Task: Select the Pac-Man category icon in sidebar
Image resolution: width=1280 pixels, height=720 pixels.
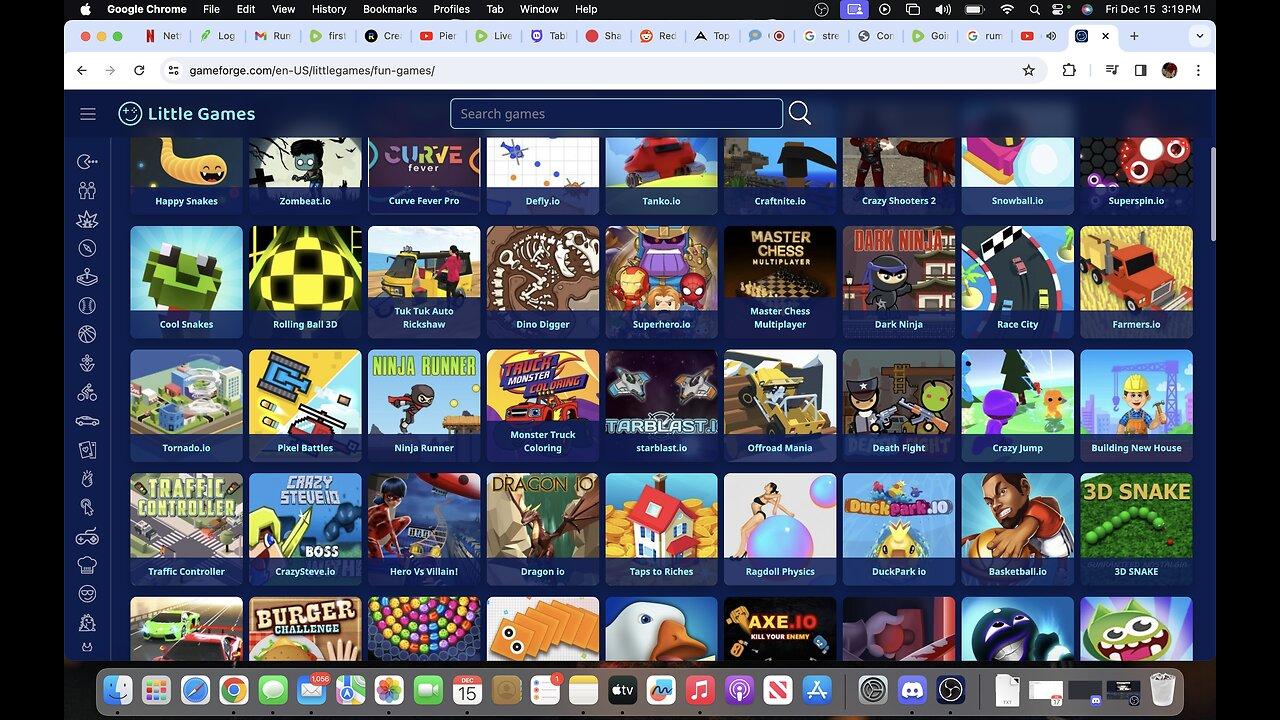Action: [88, 162]
